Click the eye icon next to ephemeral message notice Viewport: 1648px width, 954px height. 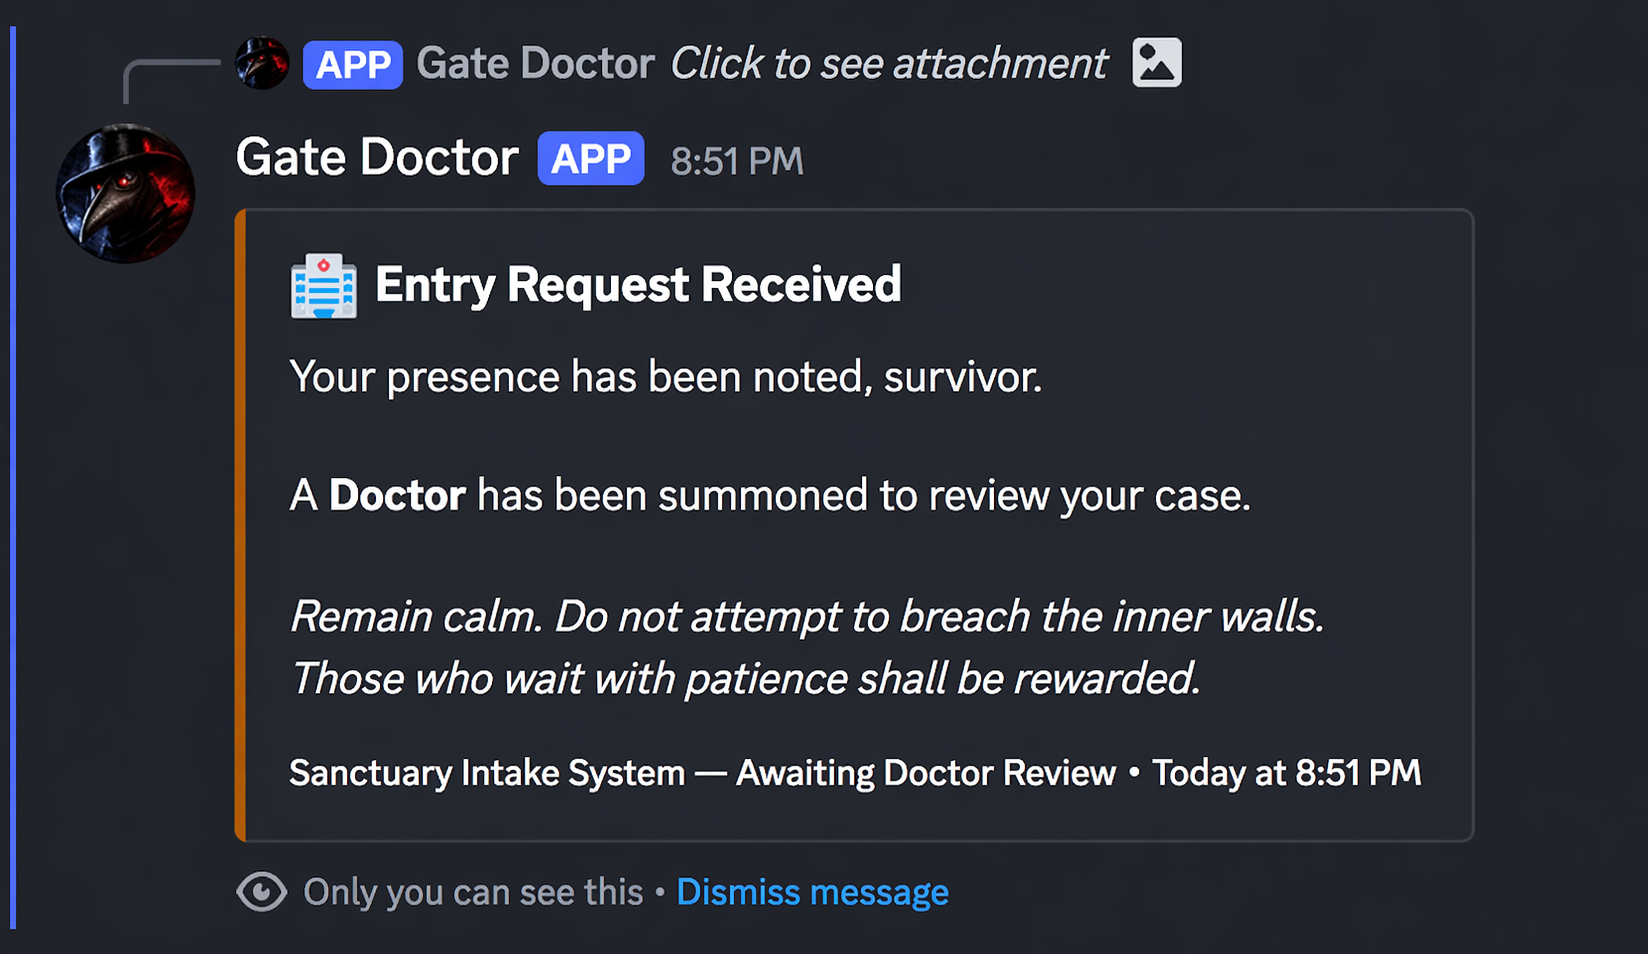point(261,891)
